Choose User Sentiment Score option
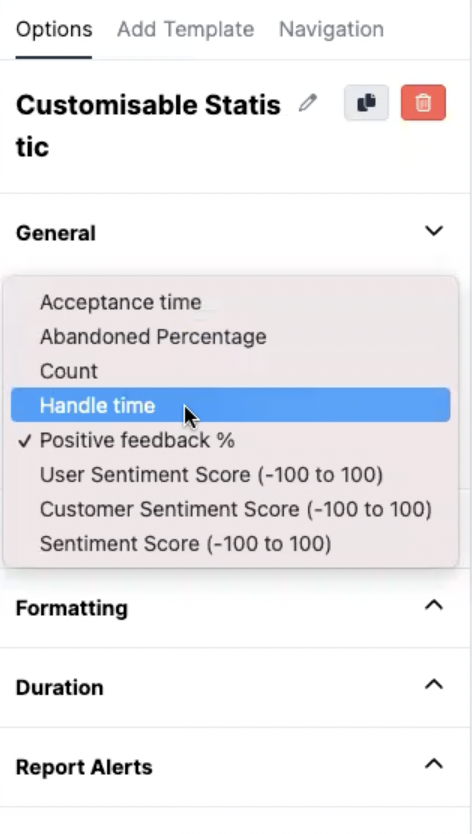The image size is (472, 834). (230, 474)
